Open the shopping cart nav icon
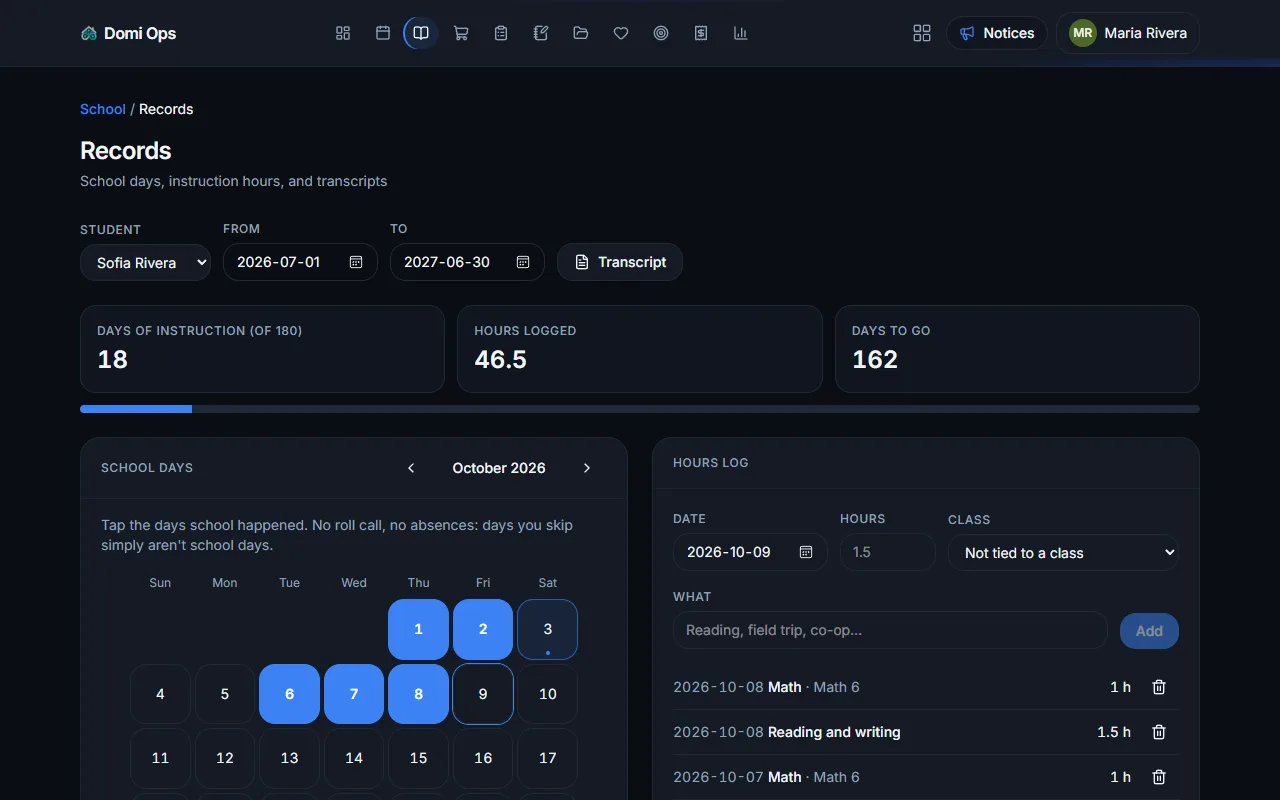 (461, 33)
